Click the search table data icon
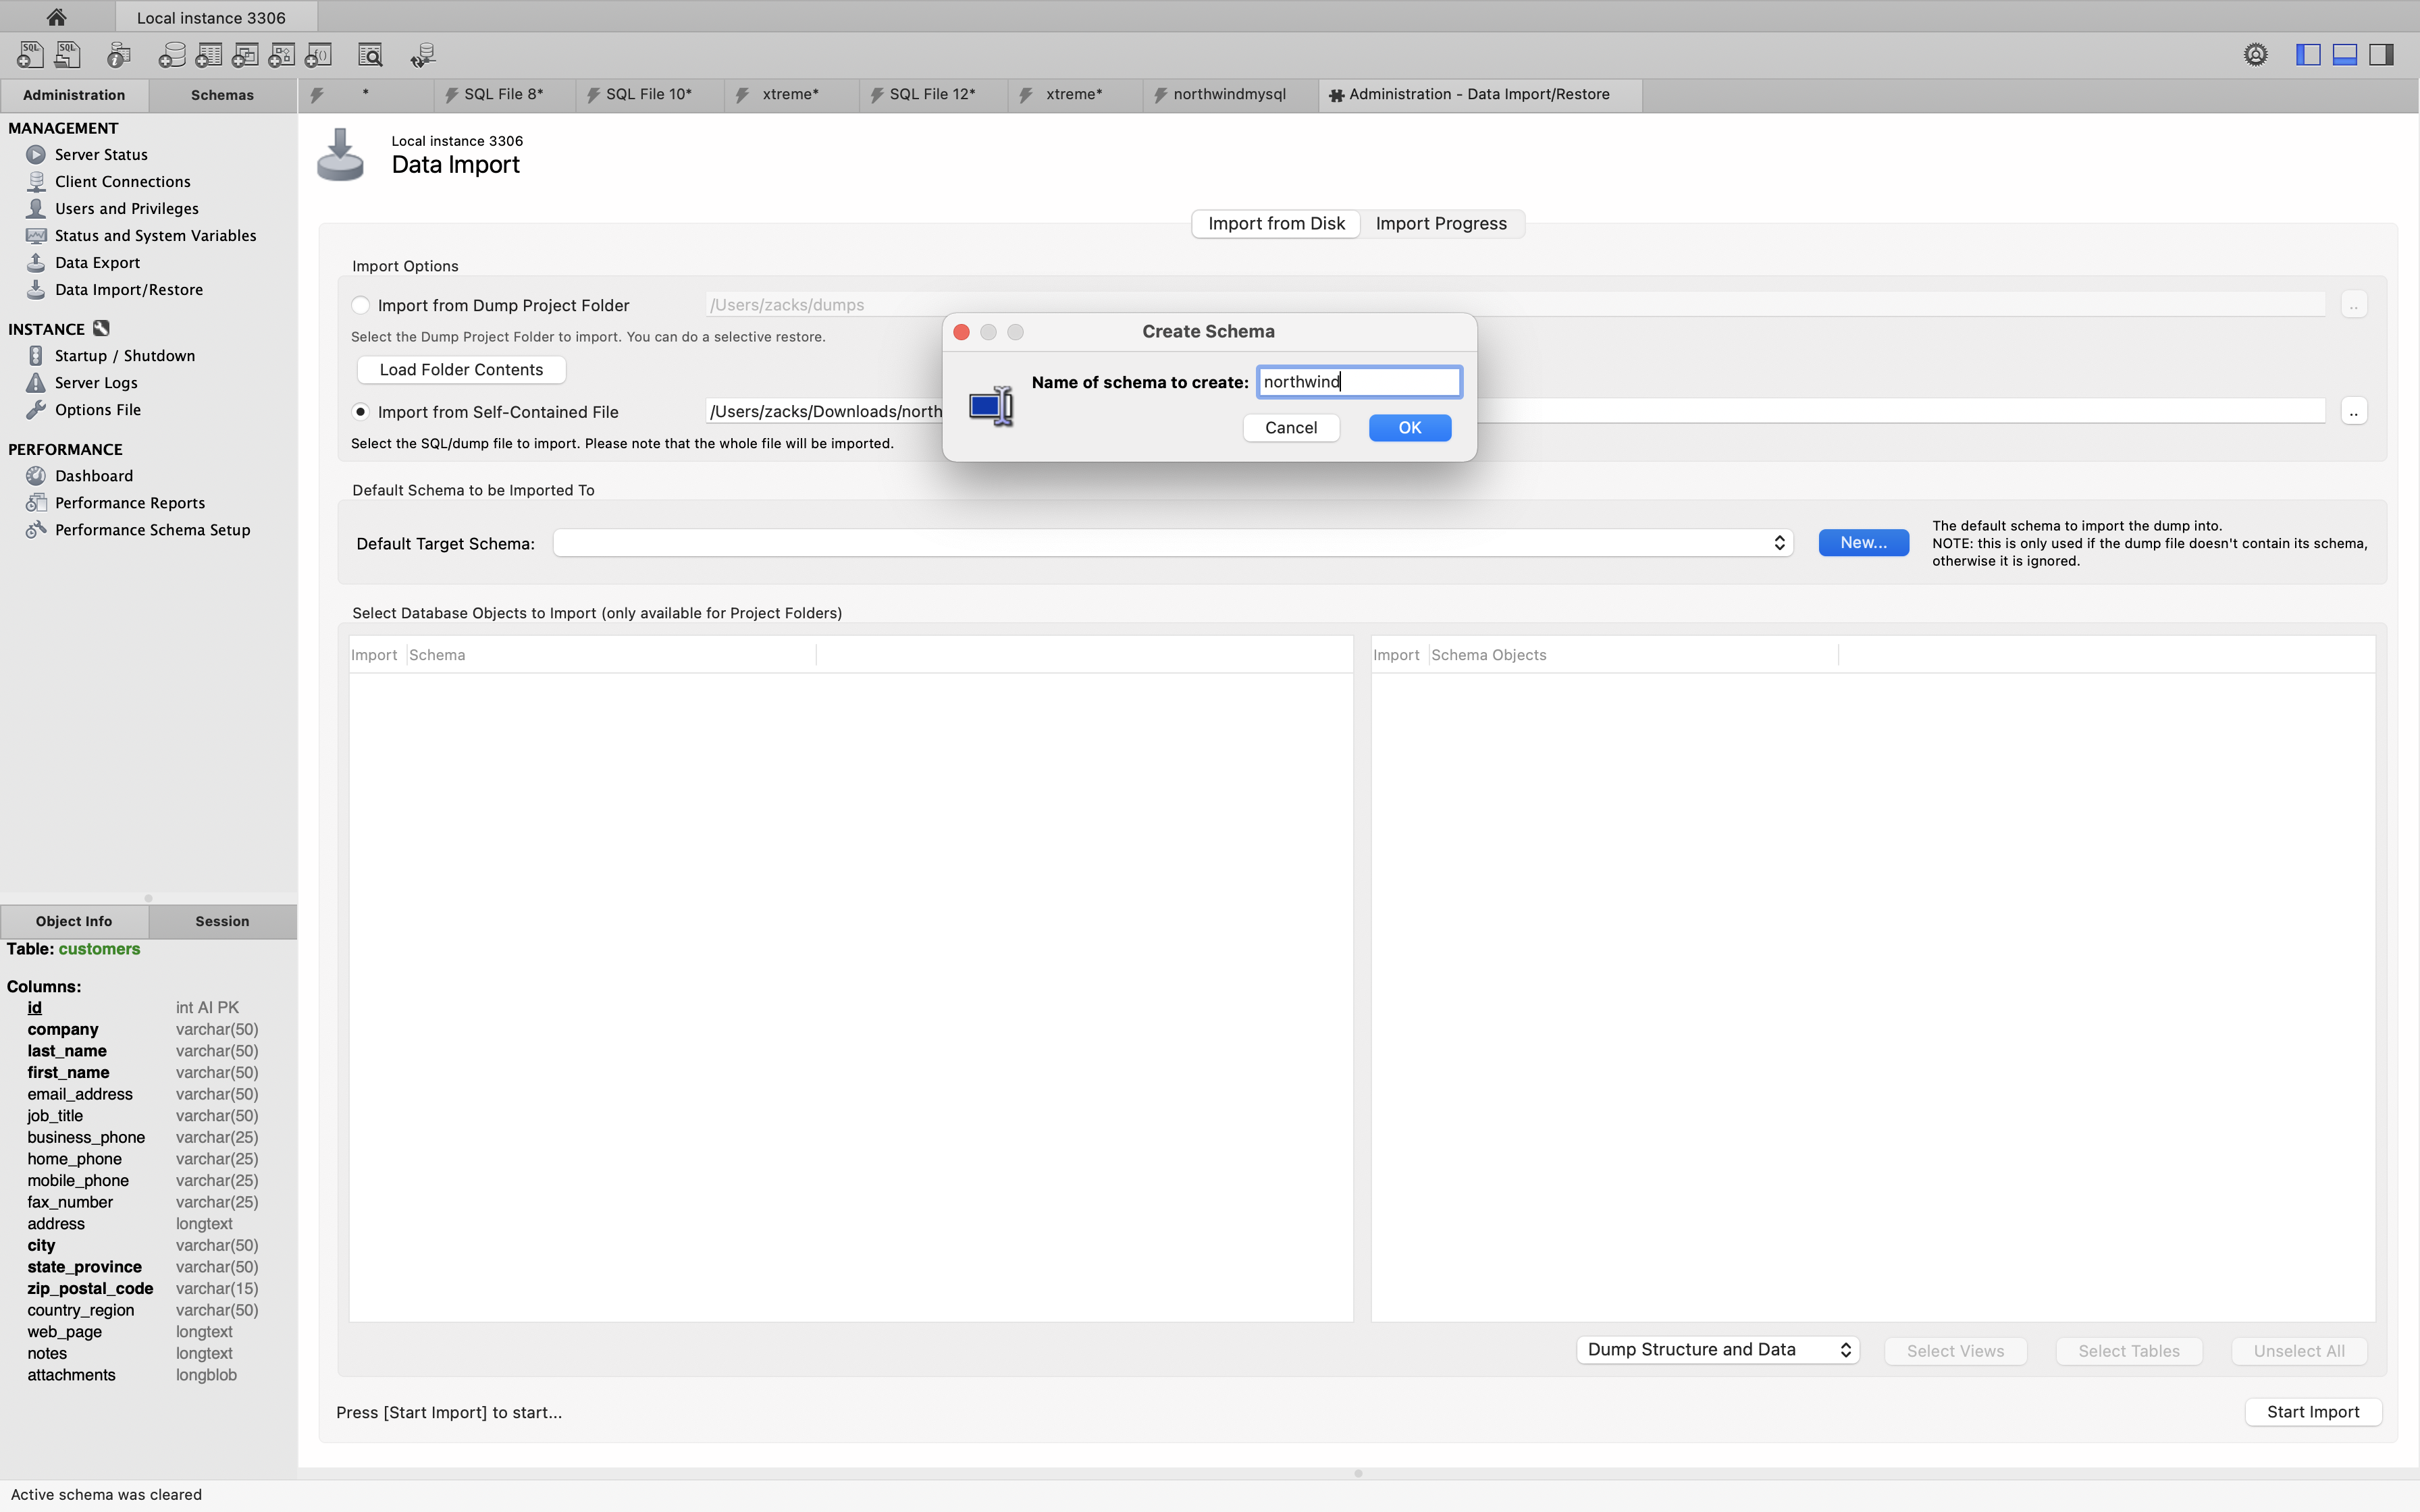The image size is (2420, 1512). pyautogui.click(x=370, y=55)
